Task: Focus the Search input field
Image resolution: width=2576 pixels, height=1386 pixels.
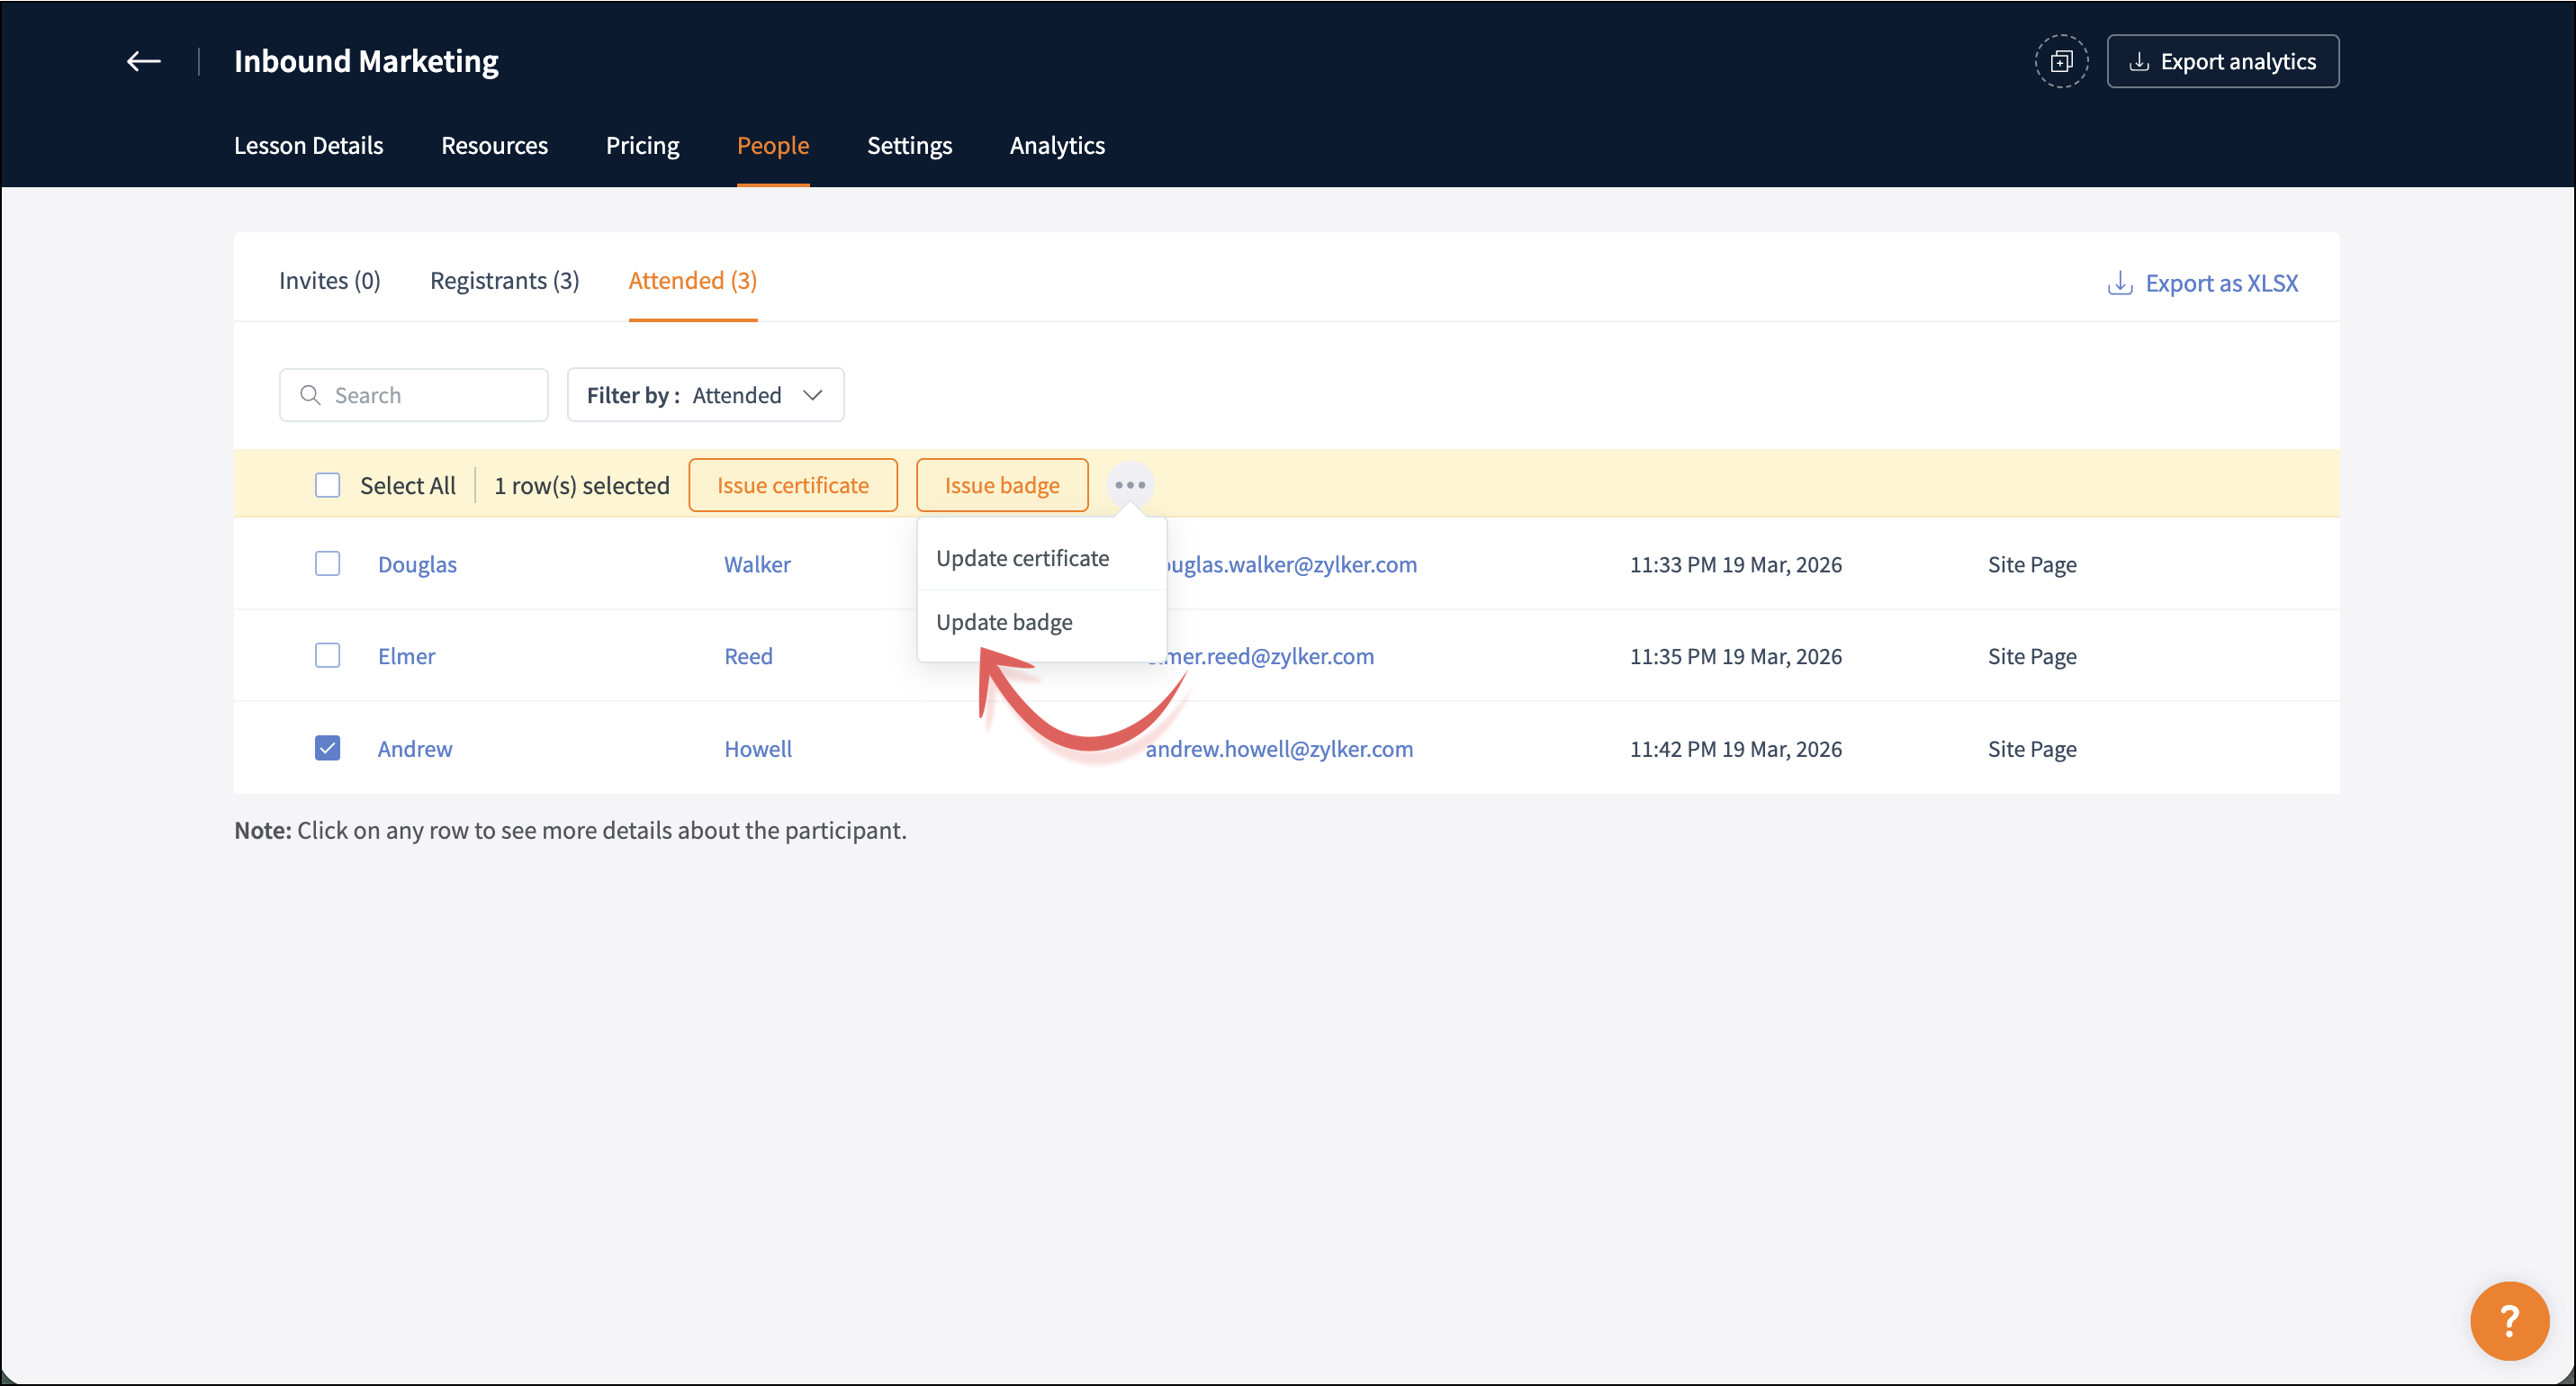Action: (x=430, y=395)
